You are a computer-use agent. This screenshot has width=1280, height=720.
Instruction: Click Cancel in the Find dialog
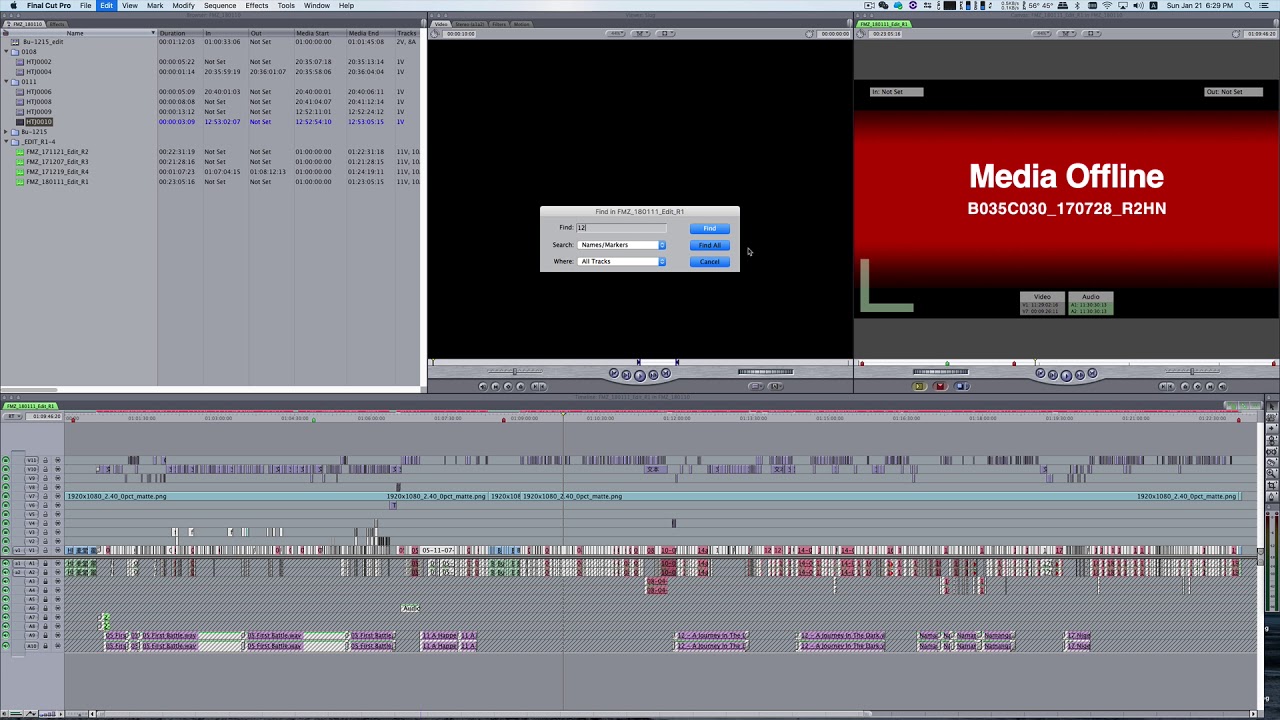tap(709, 262)
